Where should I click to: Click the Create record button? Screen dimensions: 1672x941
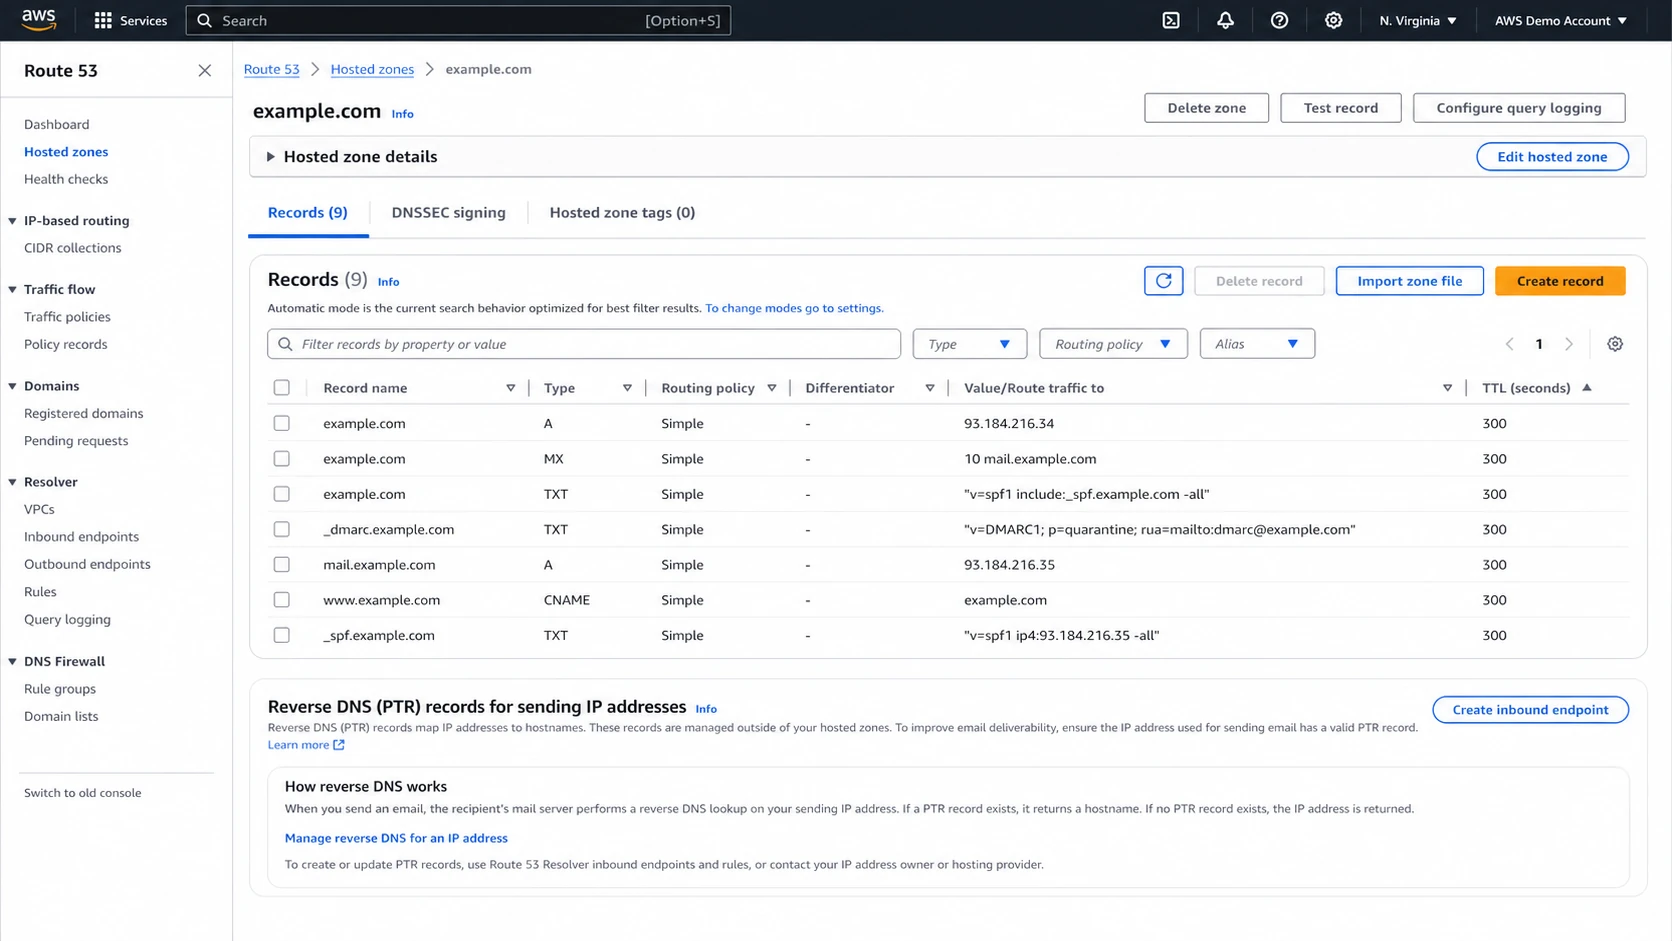click(x=1560, y=281)
